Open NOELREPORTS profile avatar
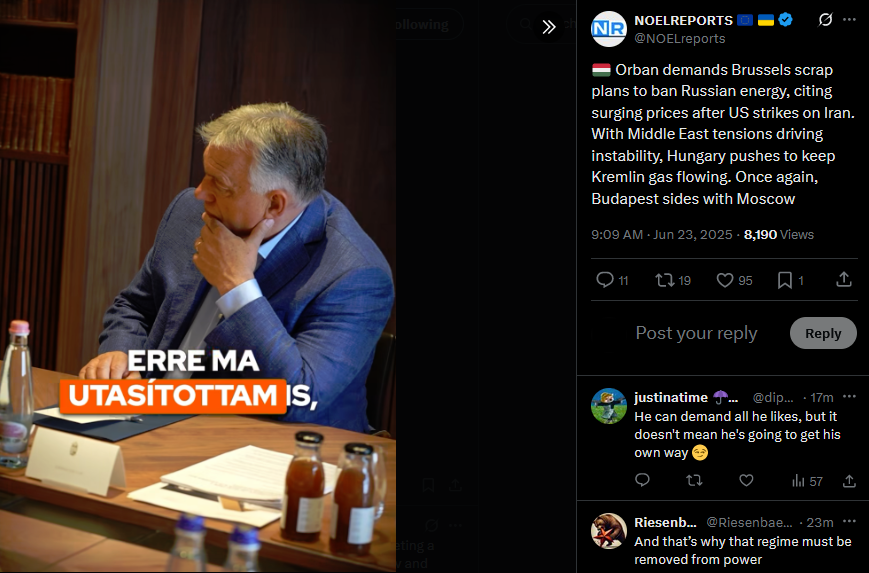 [x=609, y=28]
